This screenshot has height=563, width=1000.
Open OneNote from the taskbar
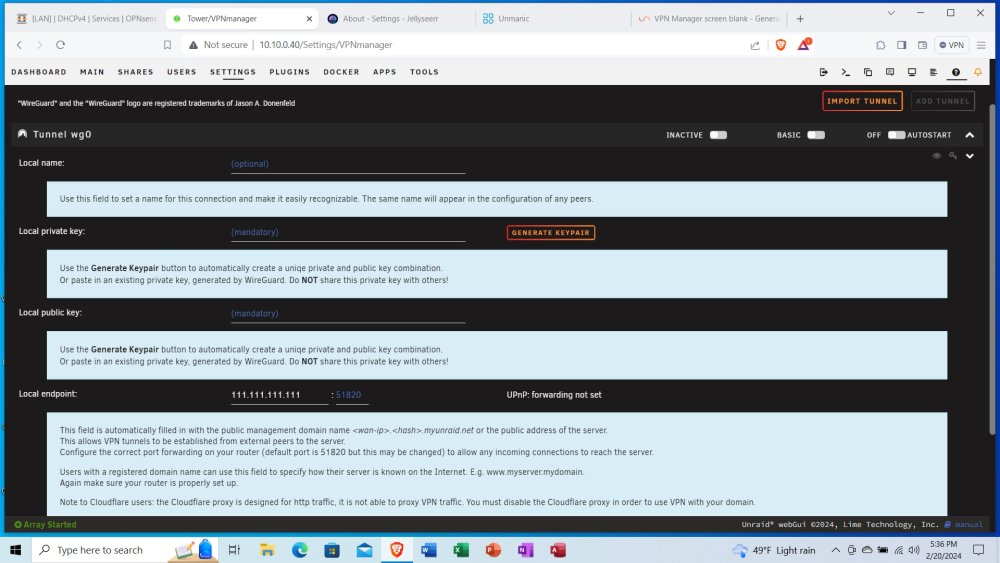coord(526,550)
